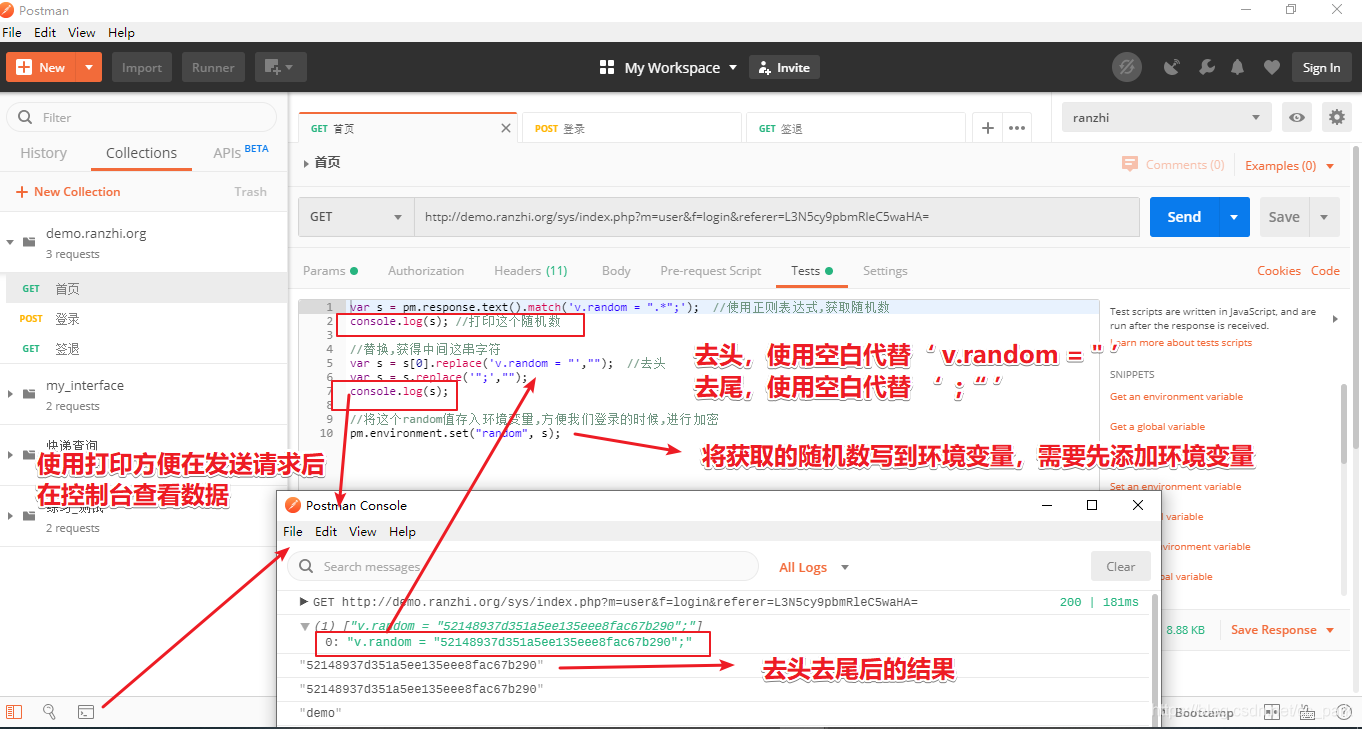Open Save Response dropdown
Viewport: 1362px width, 729px height.
click(x=1282, y=630)
